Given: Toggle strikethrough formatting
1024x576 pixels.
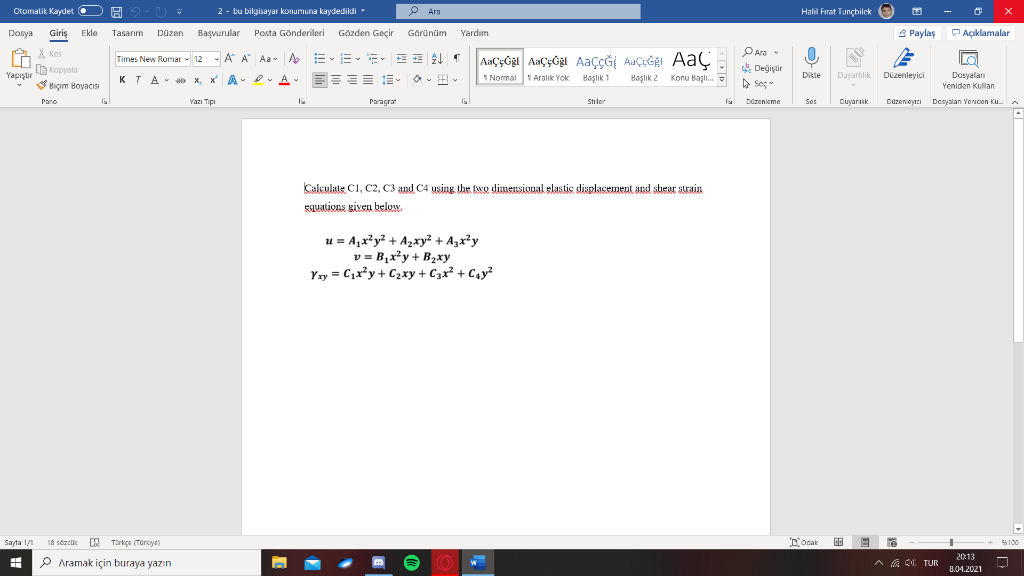Looking at the screenshot, I should click(x=180, y=80).
